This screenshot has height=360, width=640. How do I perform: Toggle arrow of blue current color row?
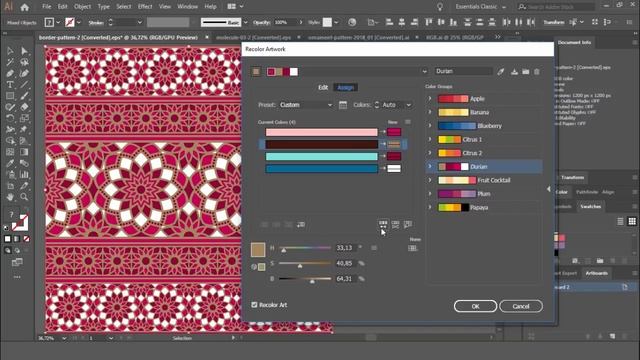pos(383,168)
